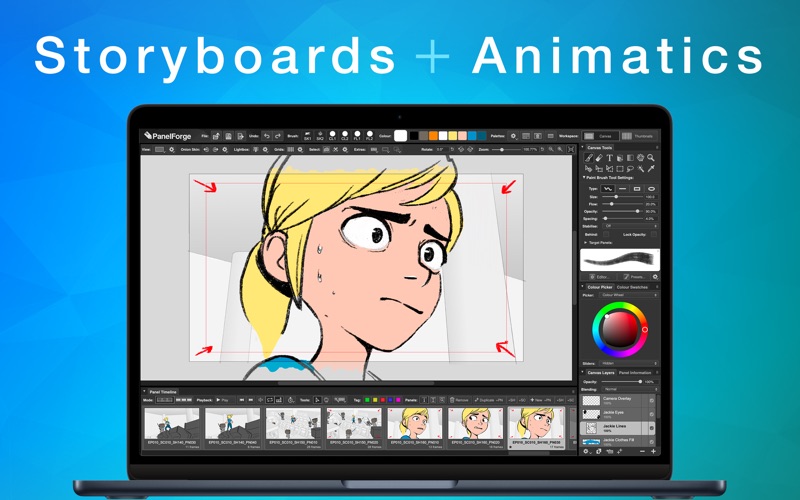Add a new layer with the plus icon
Screen dimensions: 800x500
[653, 452]
